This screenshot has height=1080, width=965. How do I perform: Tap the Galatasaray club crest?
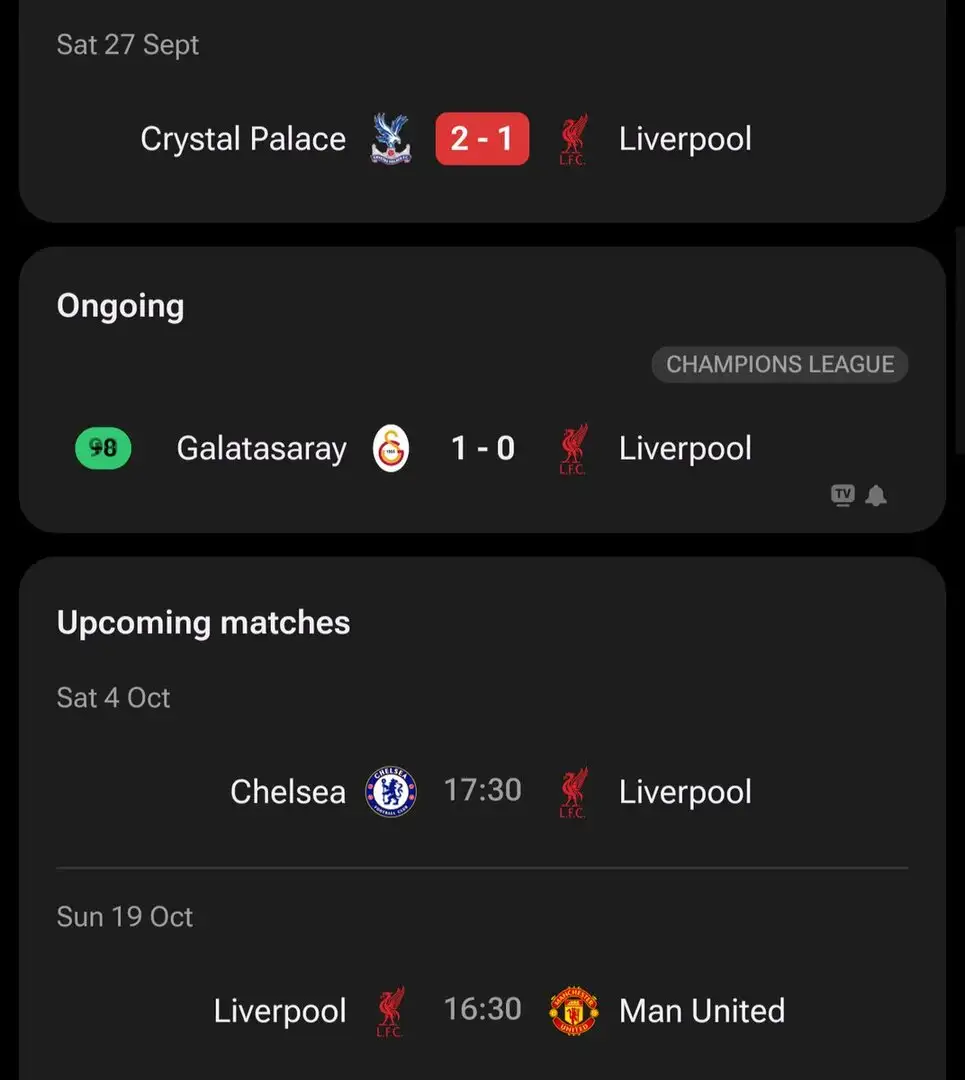391,449
